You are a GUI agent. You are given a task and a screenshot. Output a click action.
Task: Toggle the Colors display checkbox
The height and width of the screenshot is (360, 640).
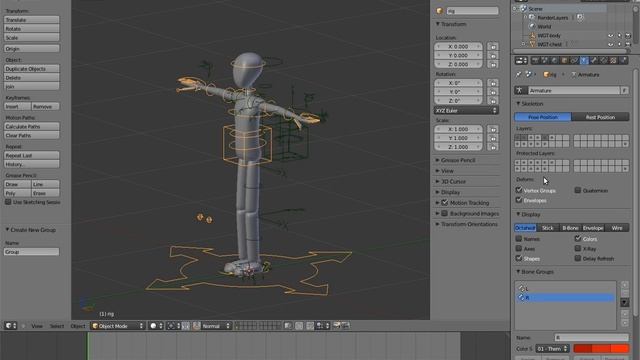(x=578, y=238)
